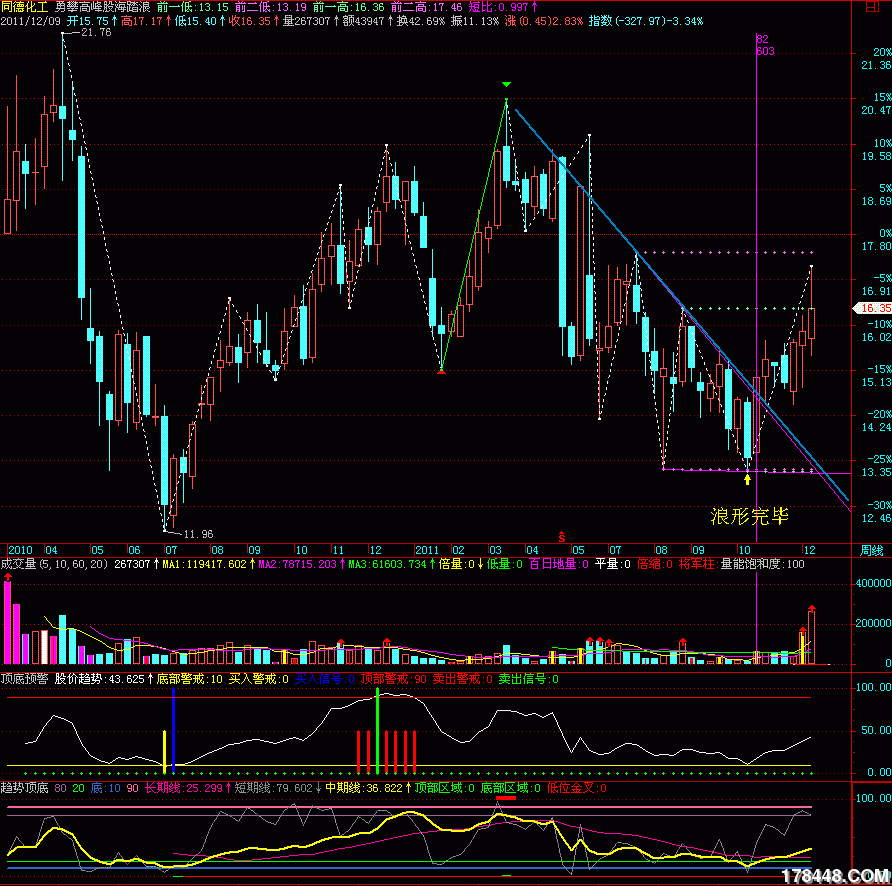Image resolution: width=892 pixels, height=886 pixels.
Task: Click the red S marker on time axis
Action: click(561, 536)
